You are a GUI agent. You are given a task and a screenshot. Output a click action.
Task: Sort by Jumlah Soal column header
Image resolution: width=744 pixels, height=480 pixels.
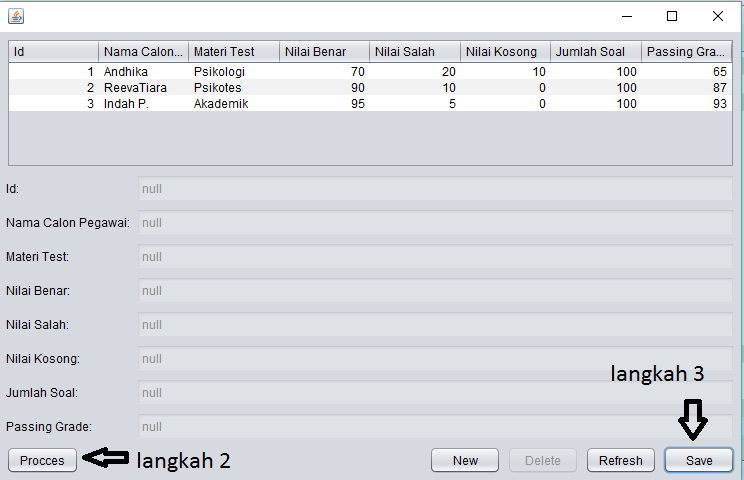coord(596,52)
